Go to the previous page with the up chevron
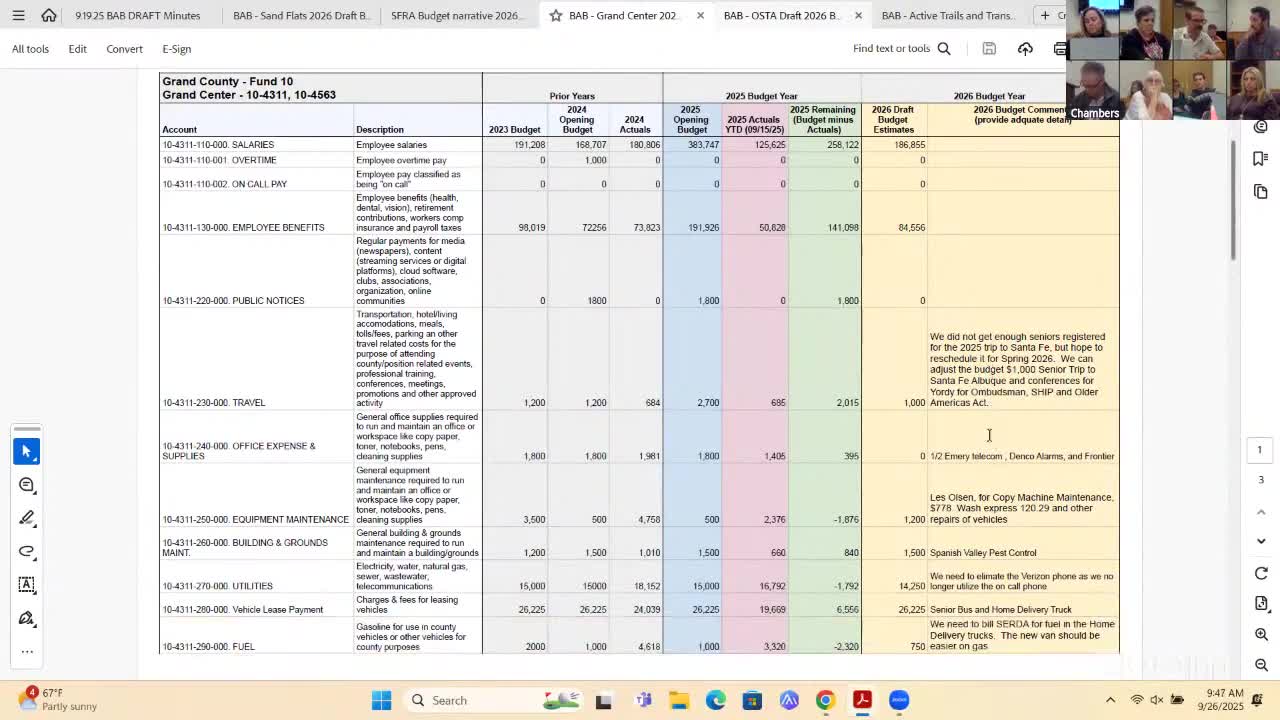This screenshot has width=1280, height=720. pos(1261,511)
